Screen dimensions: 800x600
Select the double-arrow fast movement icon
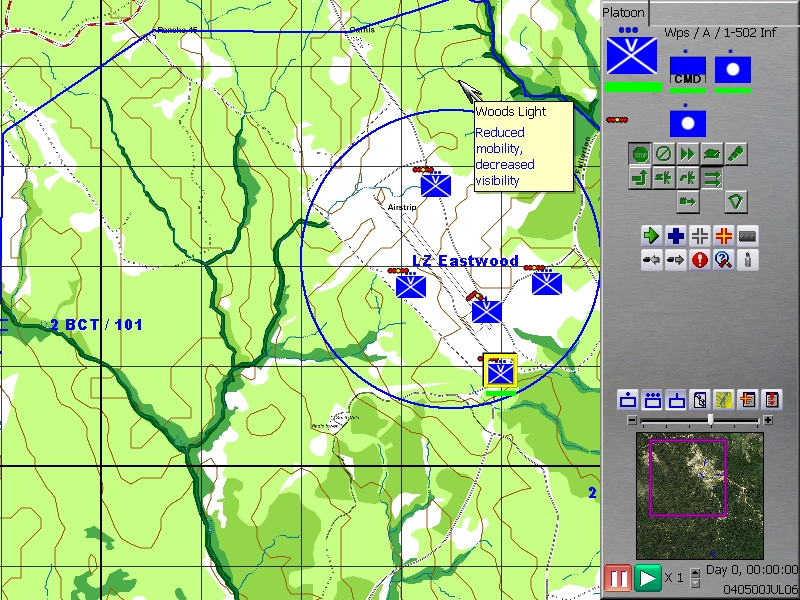(688, 153)
